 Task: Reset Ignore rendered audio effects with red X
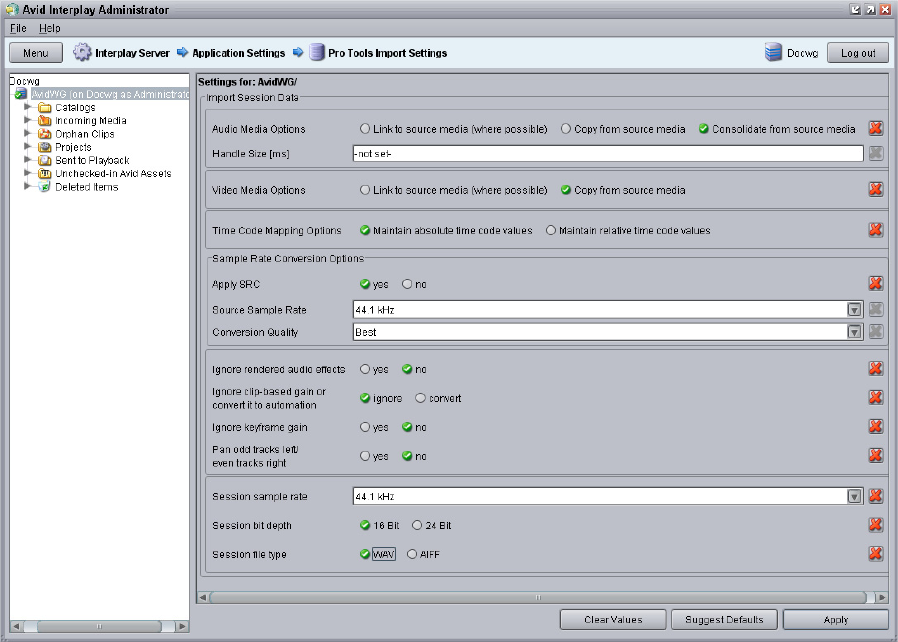coord(875,368)
